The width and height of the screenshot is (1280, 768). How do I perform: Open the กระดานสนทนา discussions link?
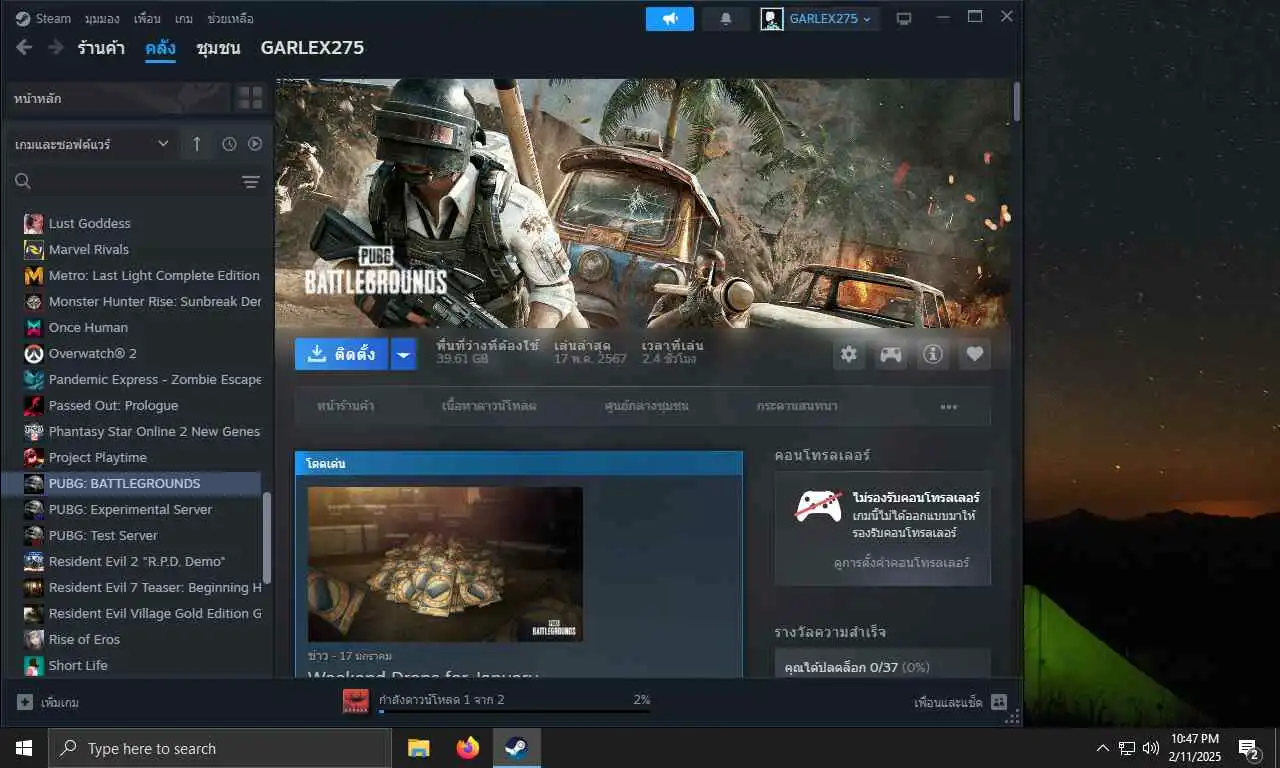(797, 406)
